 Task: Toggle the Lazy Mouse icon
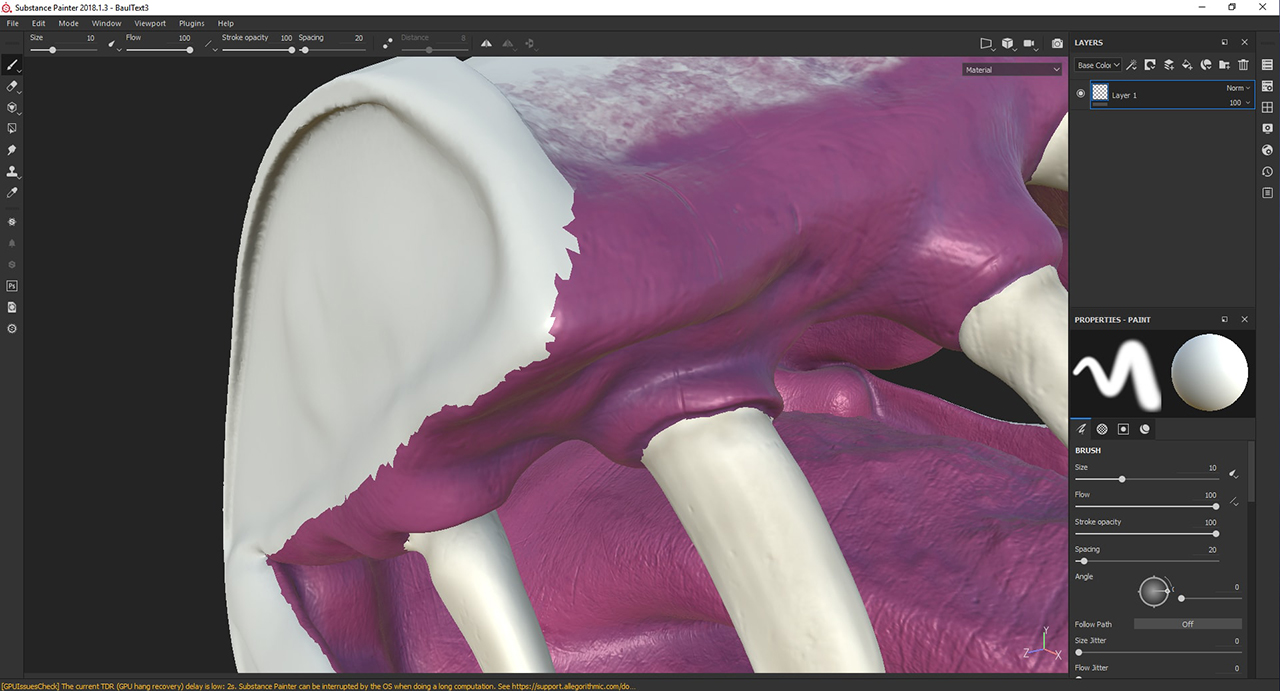387,43
